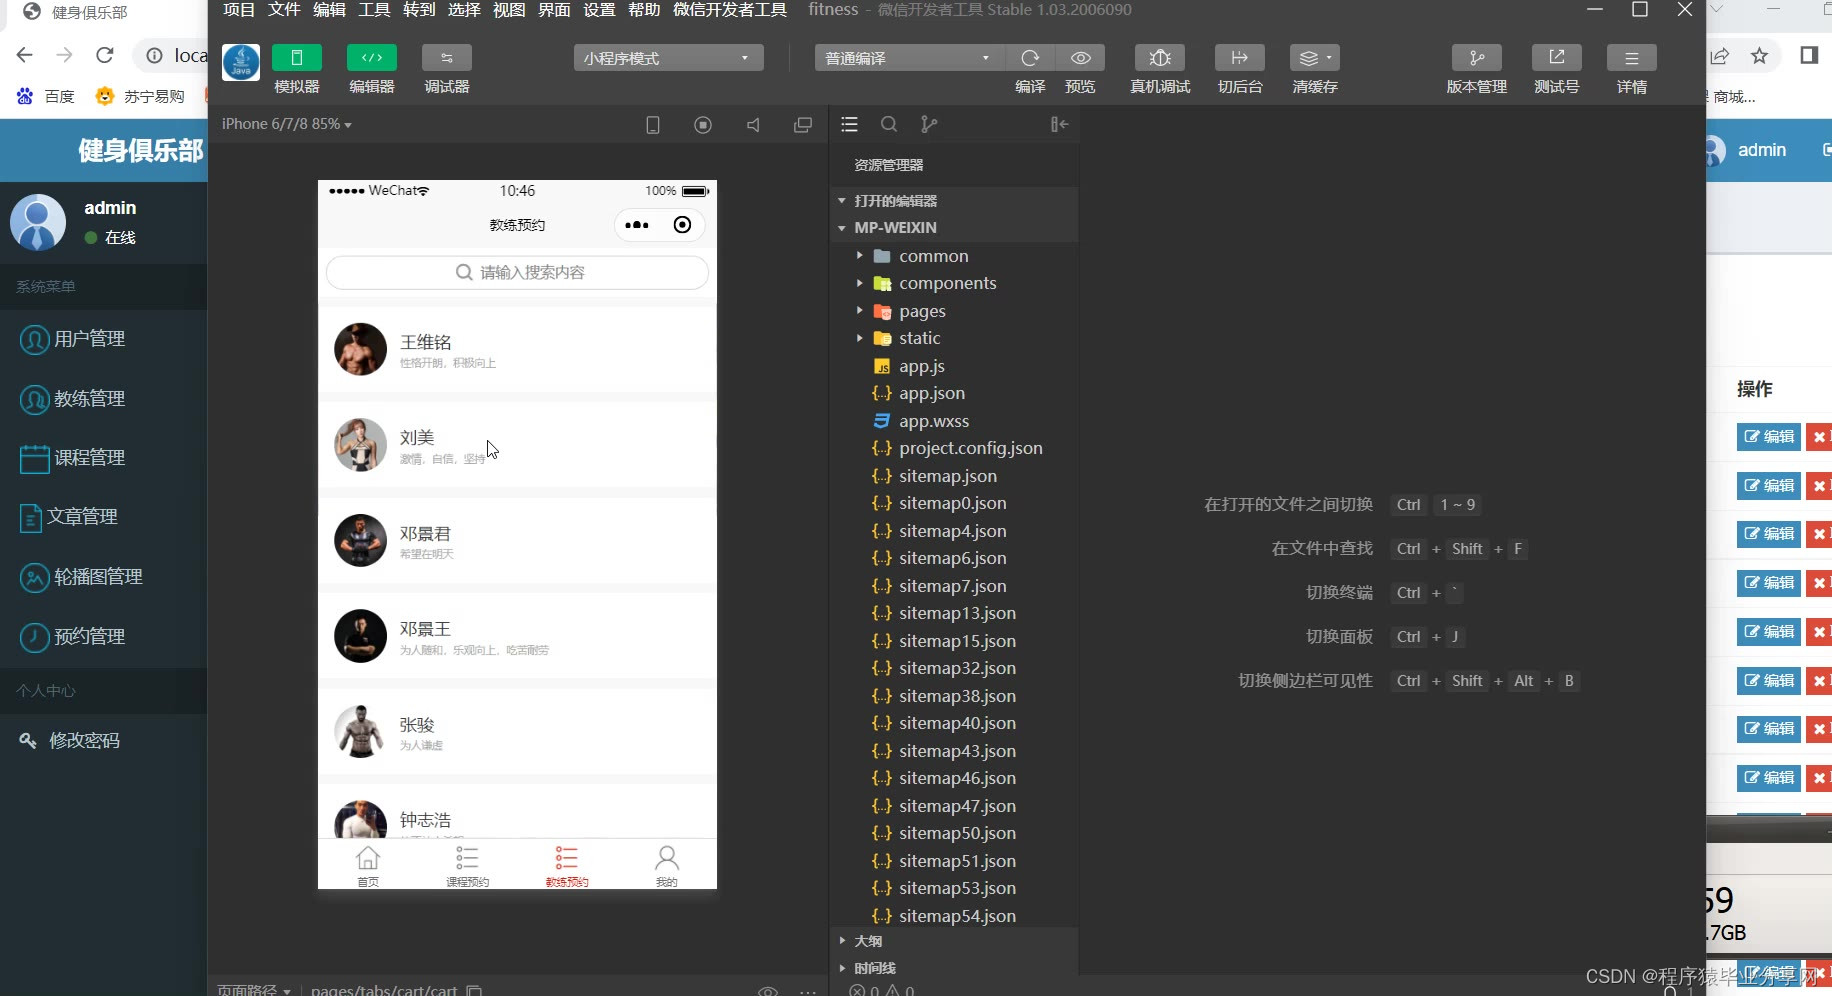Expand the 大纲 outline section
Viewport: 1832px width, 996px height.
[x=954, y=941]
